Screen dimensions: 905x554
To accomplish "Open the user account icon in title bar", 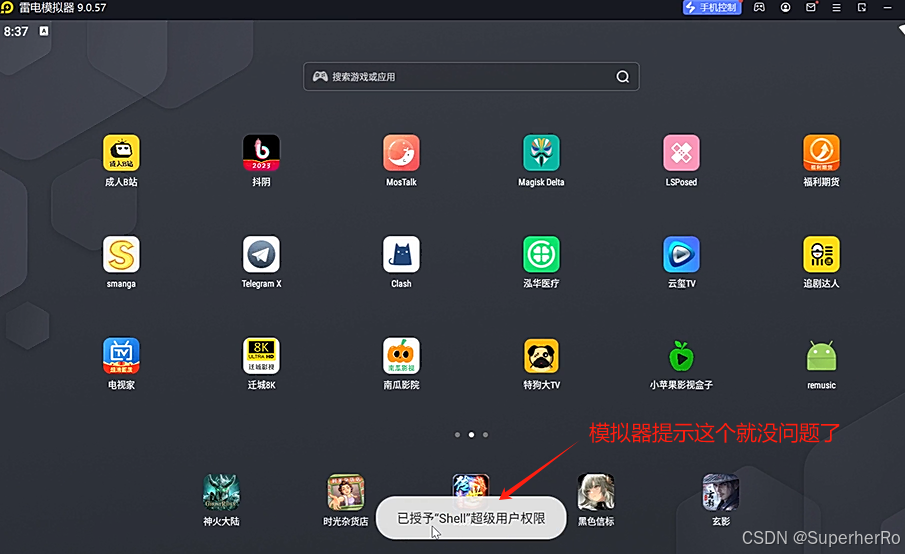I will click(786, 8).
